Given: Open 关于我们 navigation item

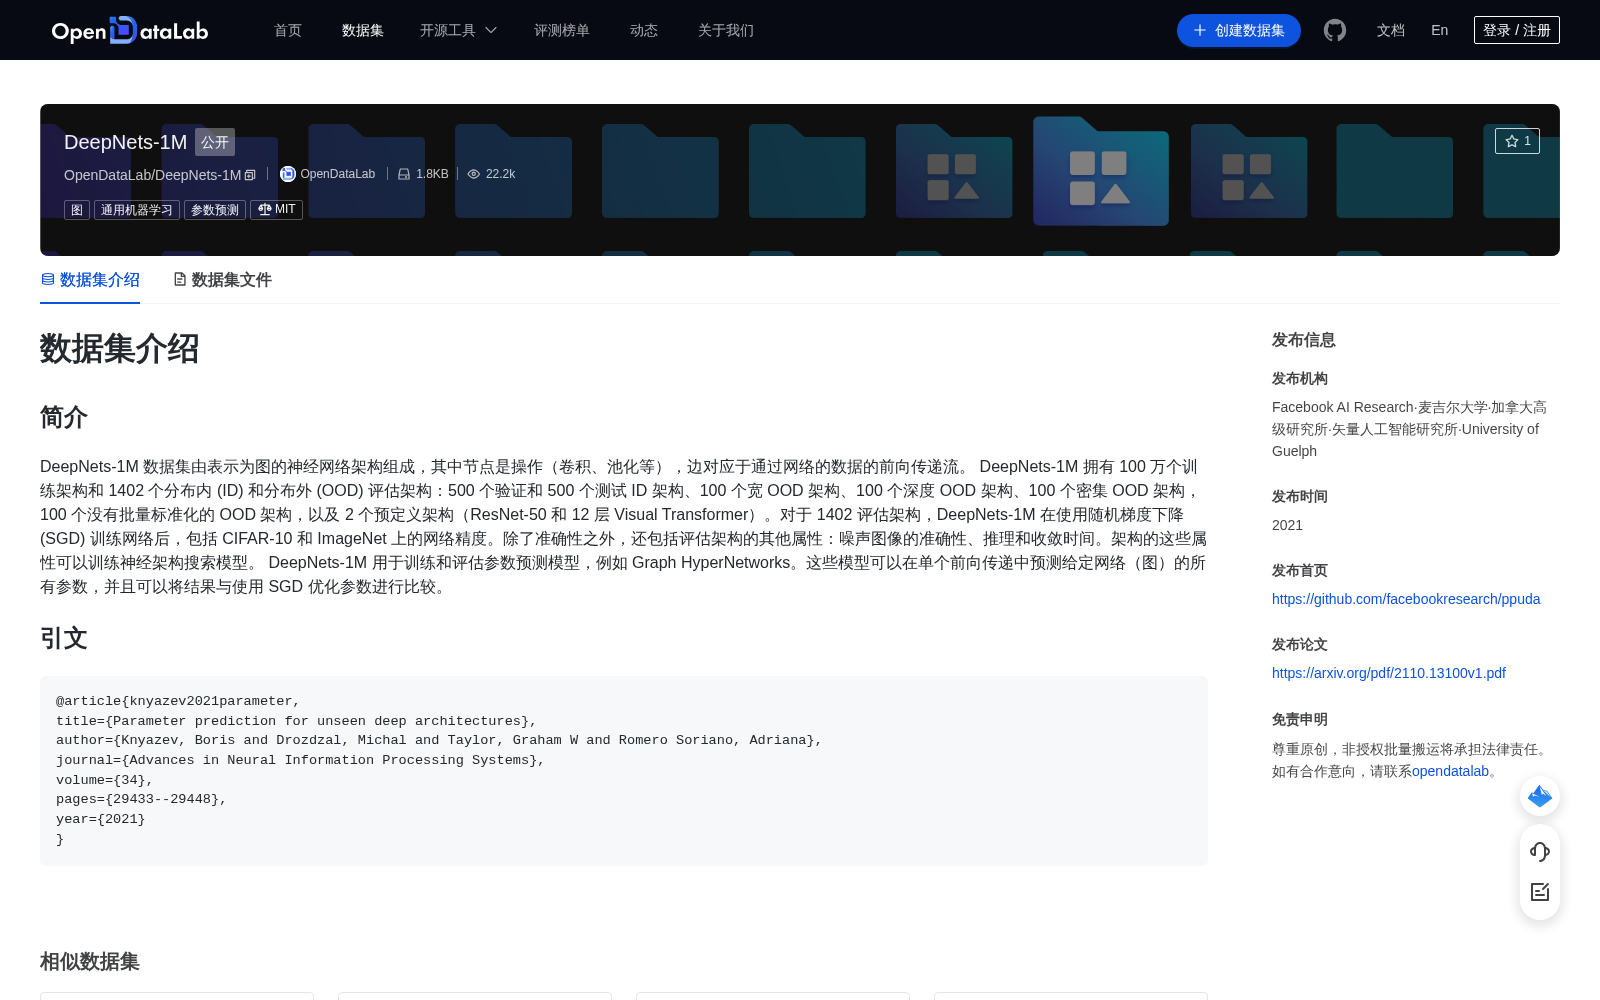Looking at the screenshot, I should click(x=726, y=30).
